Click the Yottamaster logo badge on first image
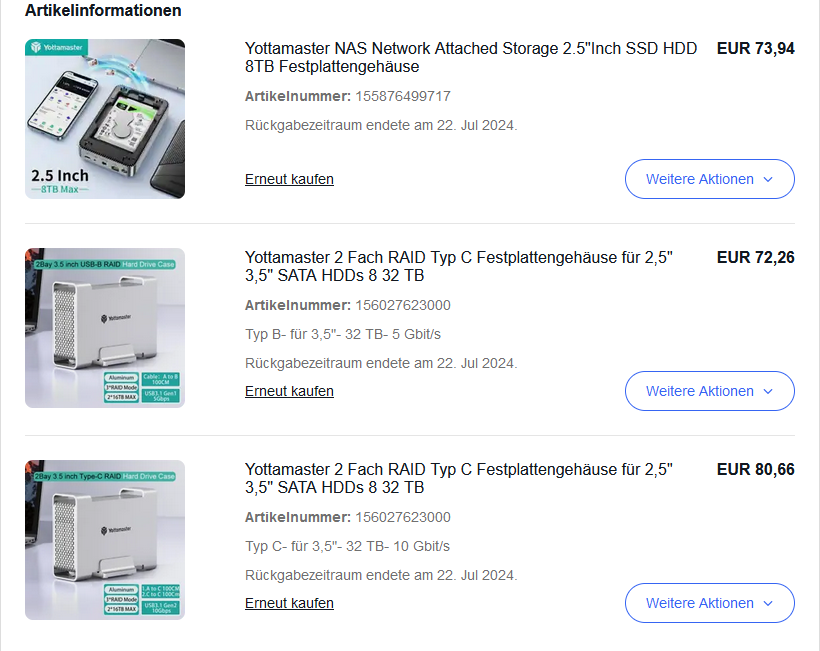This screenshot has height=651, width=820. tap(56, 47)
